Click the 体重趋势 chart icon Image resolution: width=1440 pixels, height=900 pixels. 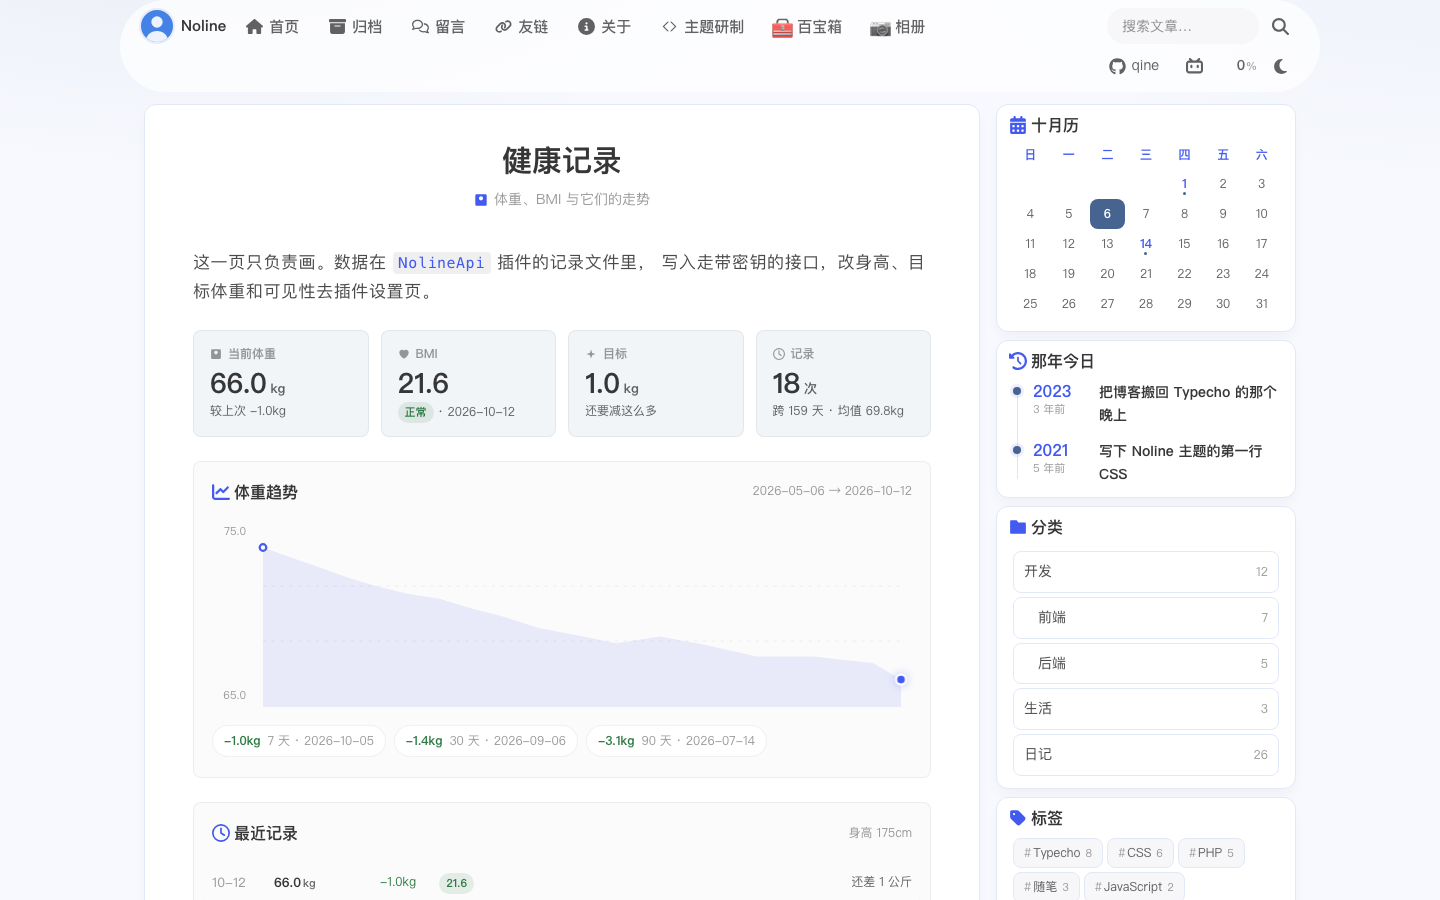220,492
